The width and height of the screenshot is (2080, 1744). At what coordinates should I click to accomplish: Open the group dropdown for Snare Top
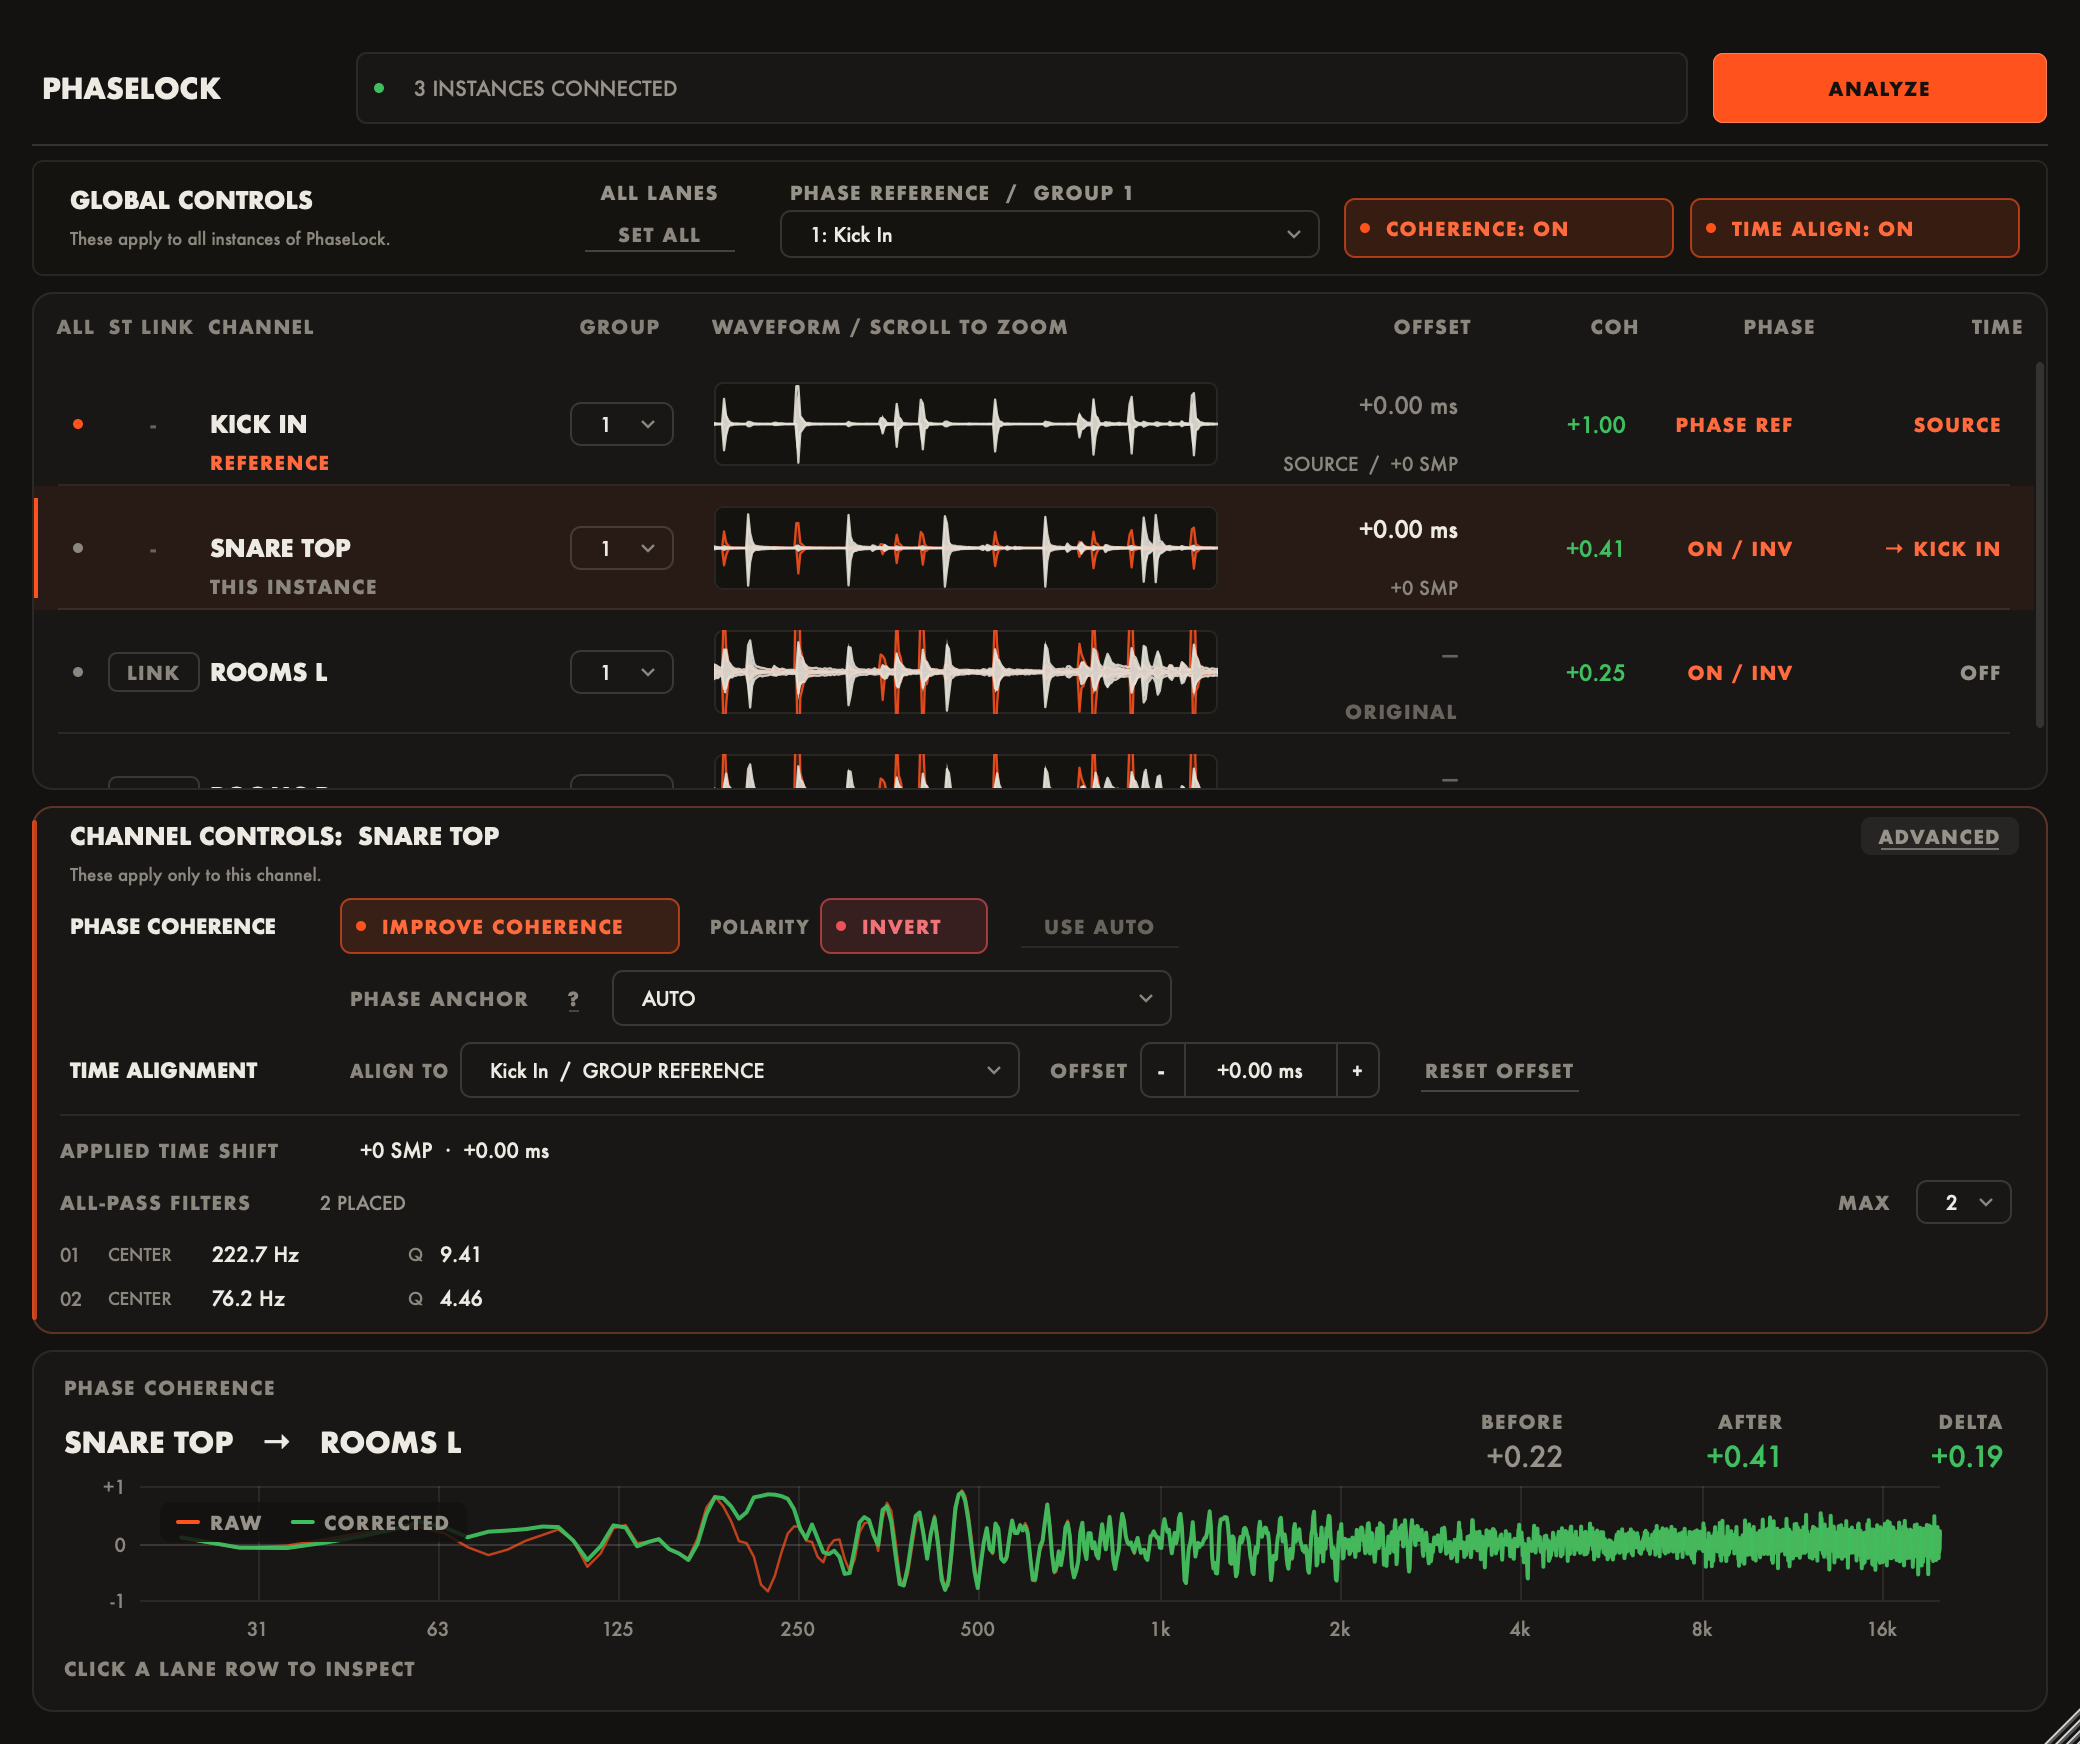621,548
